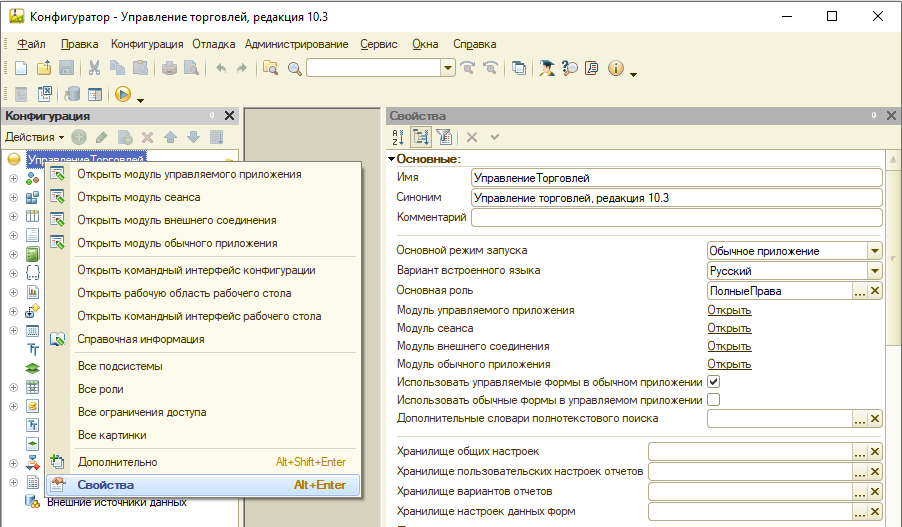This screenshot has height=527, width=902.
Task: Click Открыть link for Модуль обычного приложения
Action: pyautogui.click(x=729, y=364)
